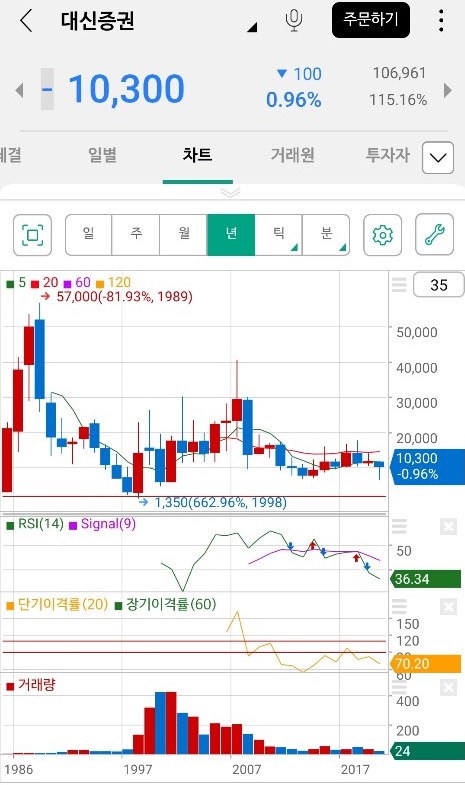The height and width of the screenshot is (785, 465).
Task: Tap the 거래량 legend label
Action: pos(31,684)
